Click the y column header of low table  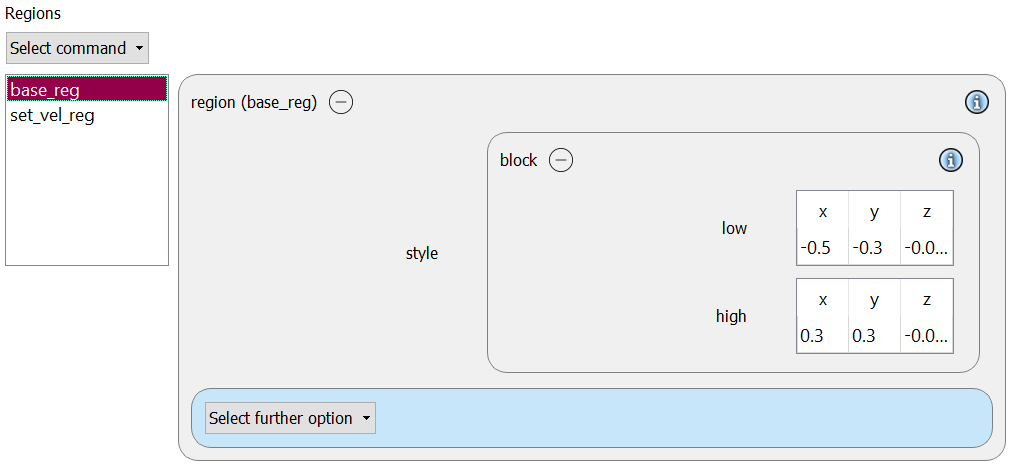tap(874, 212)
